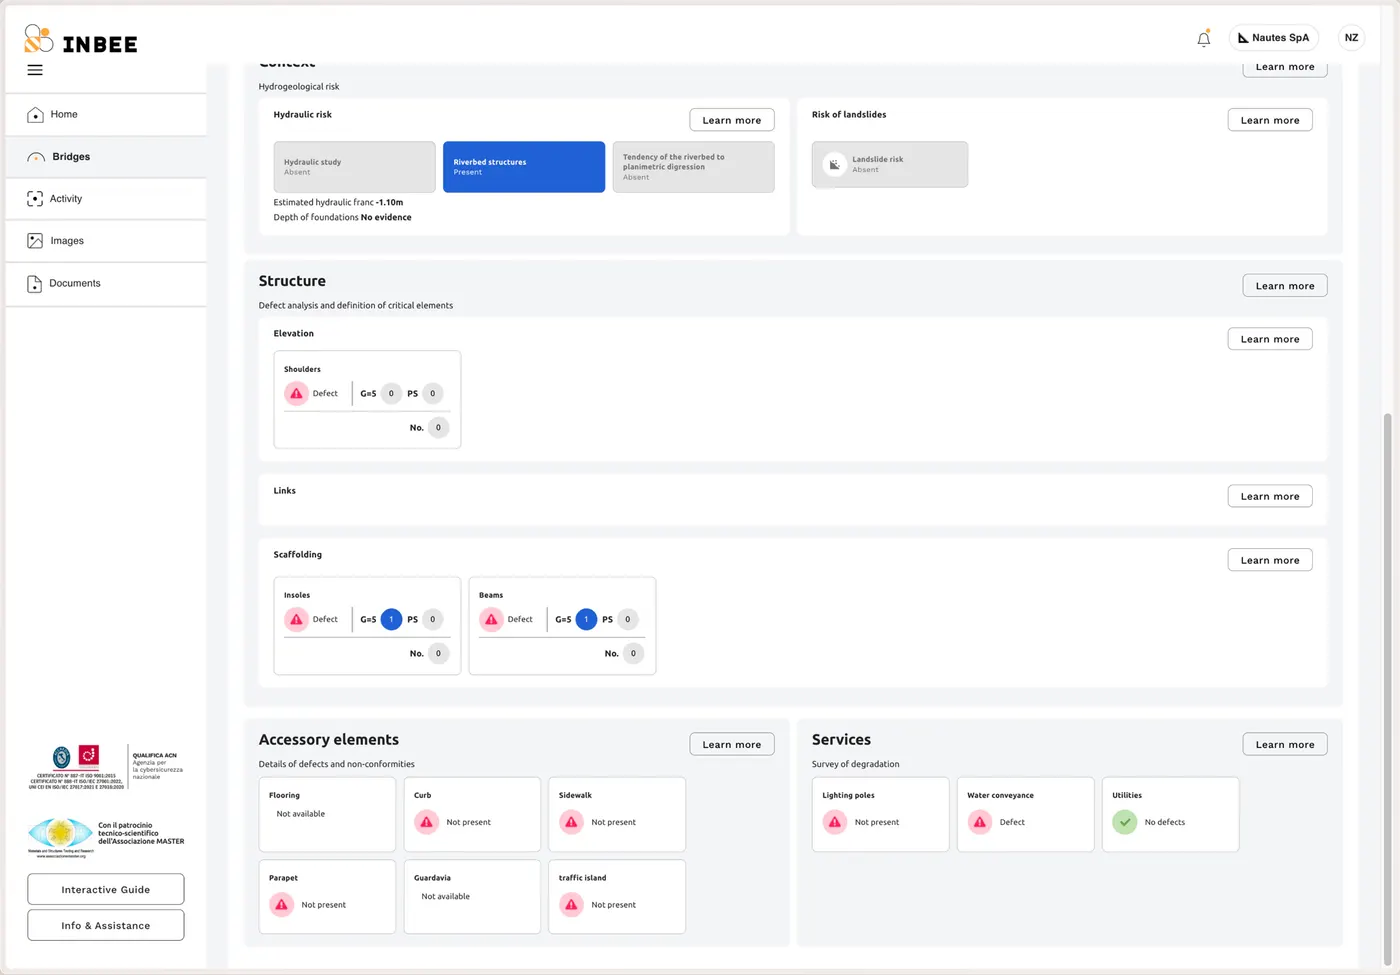Click the Bridges arch icon

36,157
